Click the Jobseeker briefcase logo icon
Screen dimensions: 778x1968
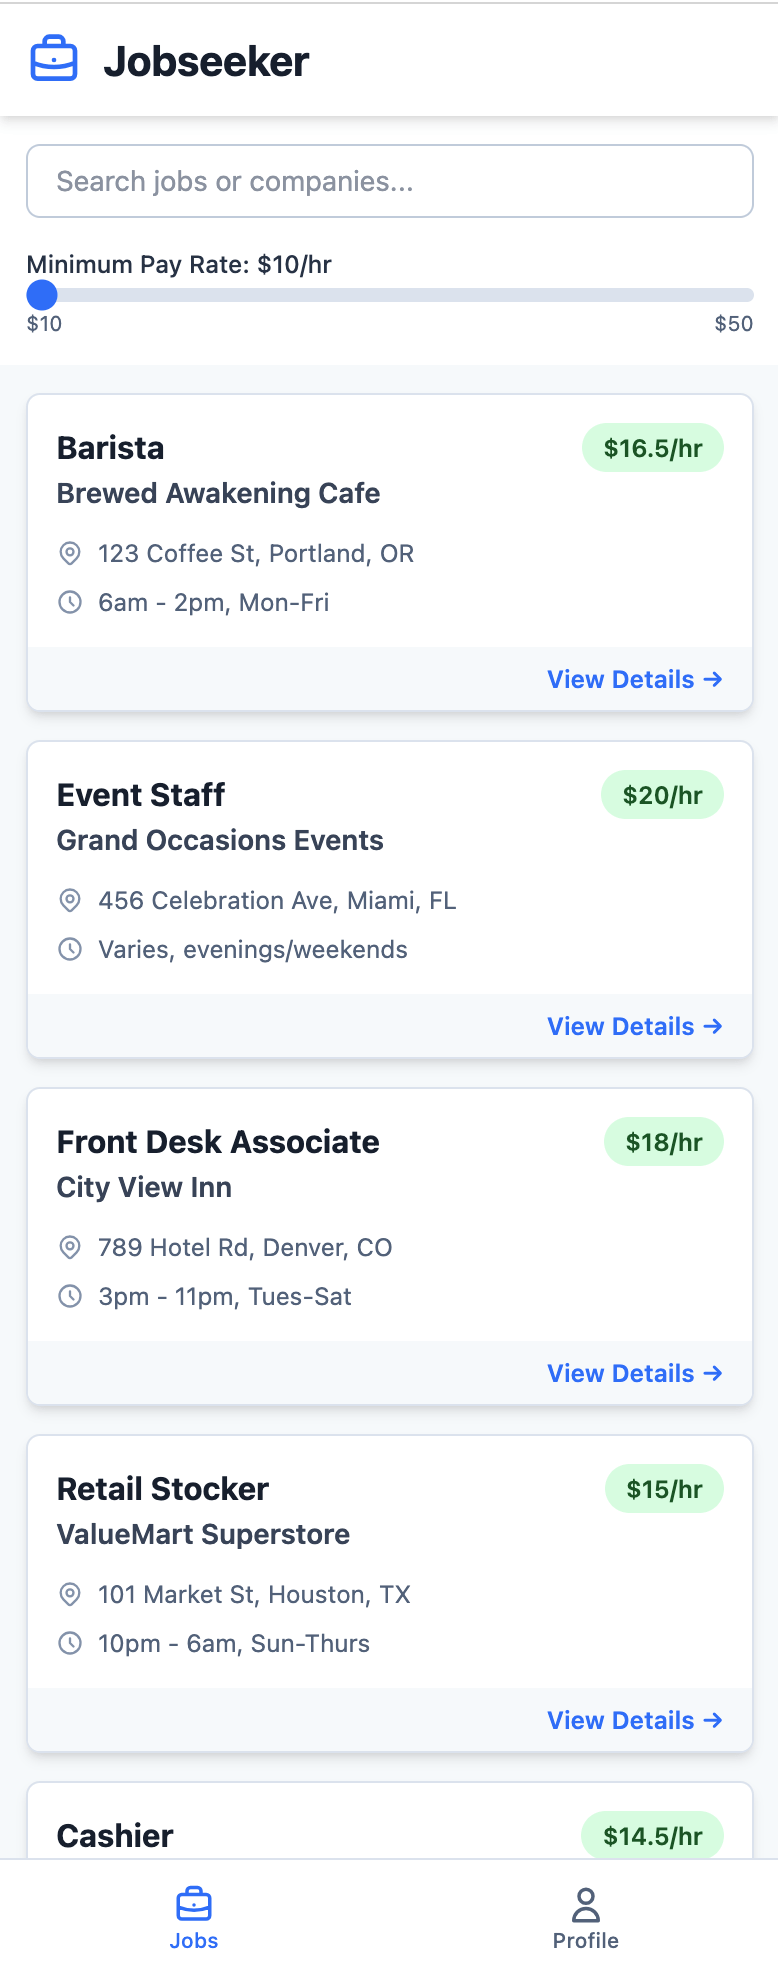[53, 60]
